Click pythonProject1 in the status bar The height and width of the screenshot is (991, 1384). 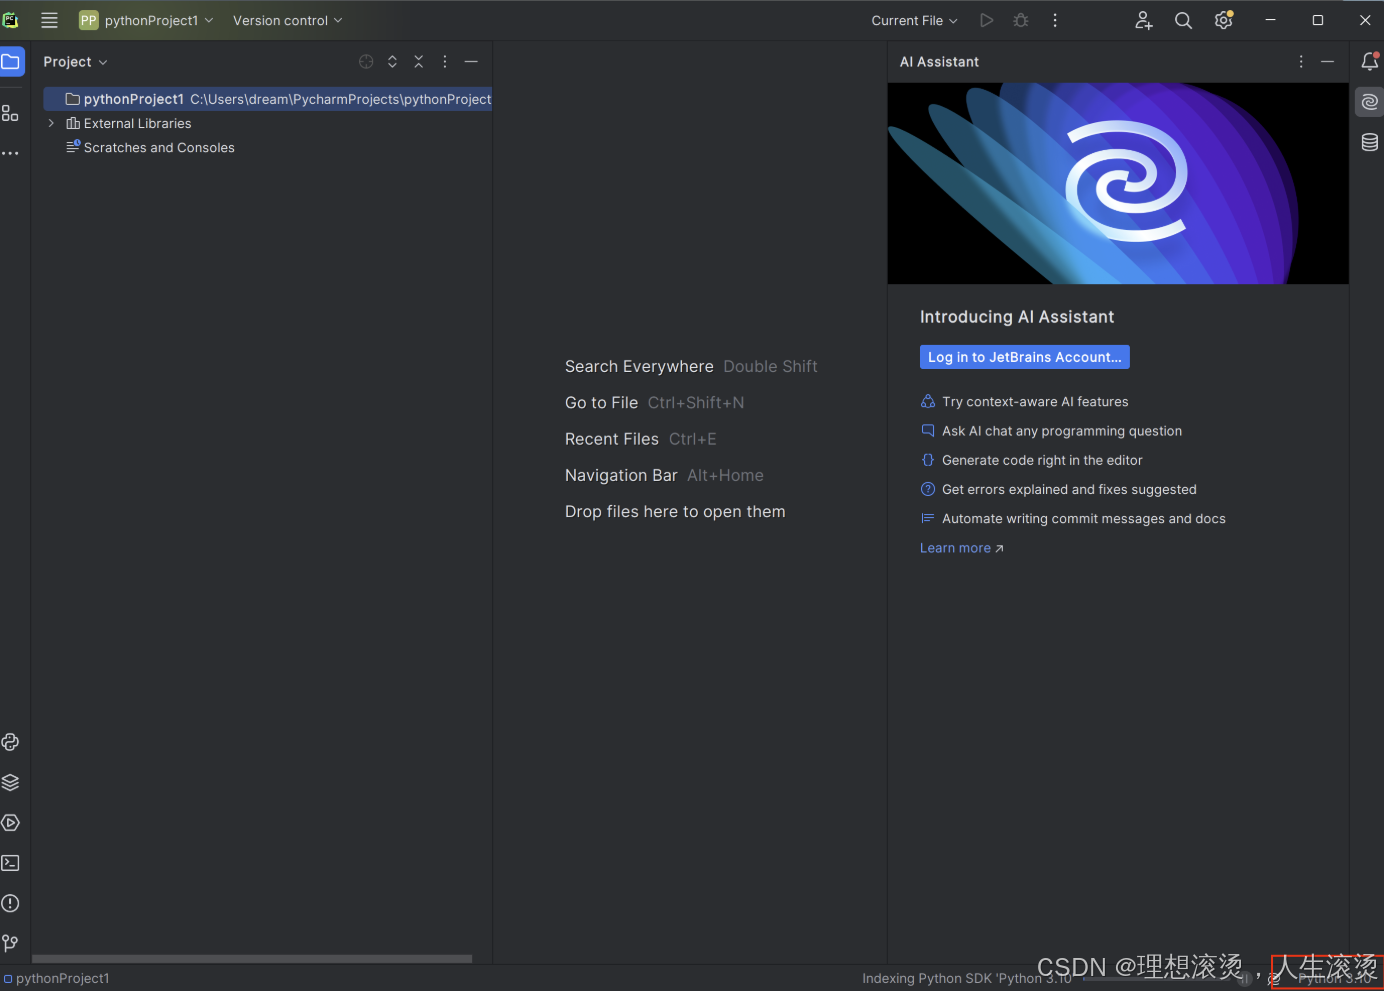click(56, 978)
